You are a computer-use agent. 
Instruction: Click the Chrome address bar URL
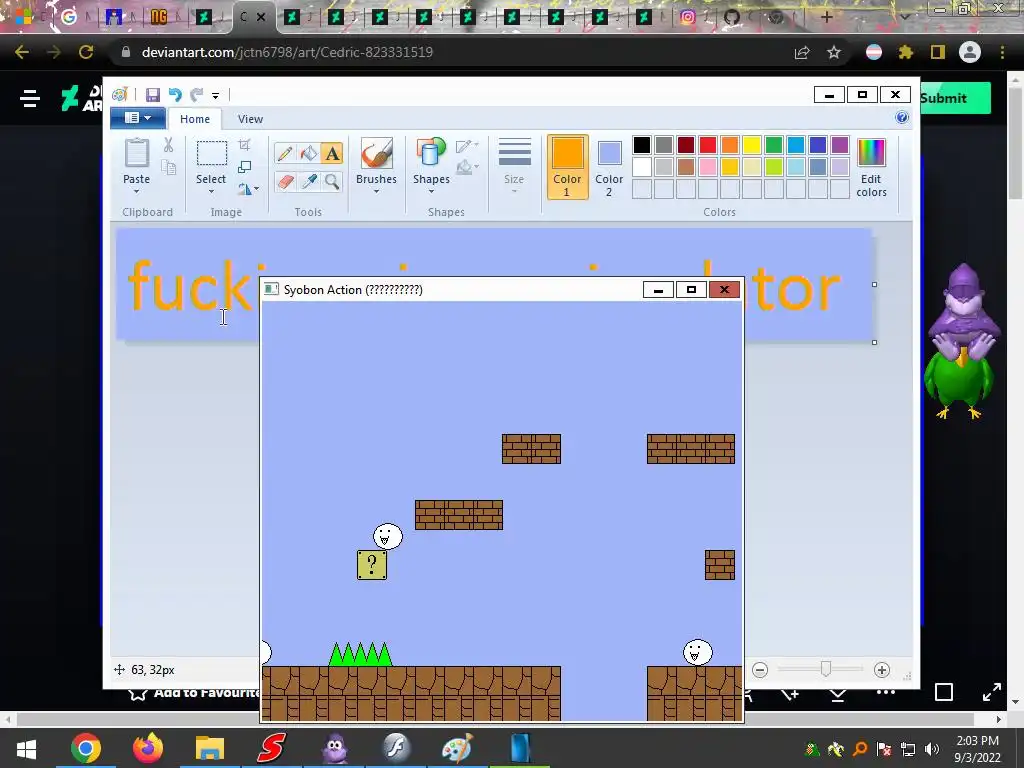(x=287, y=52)
